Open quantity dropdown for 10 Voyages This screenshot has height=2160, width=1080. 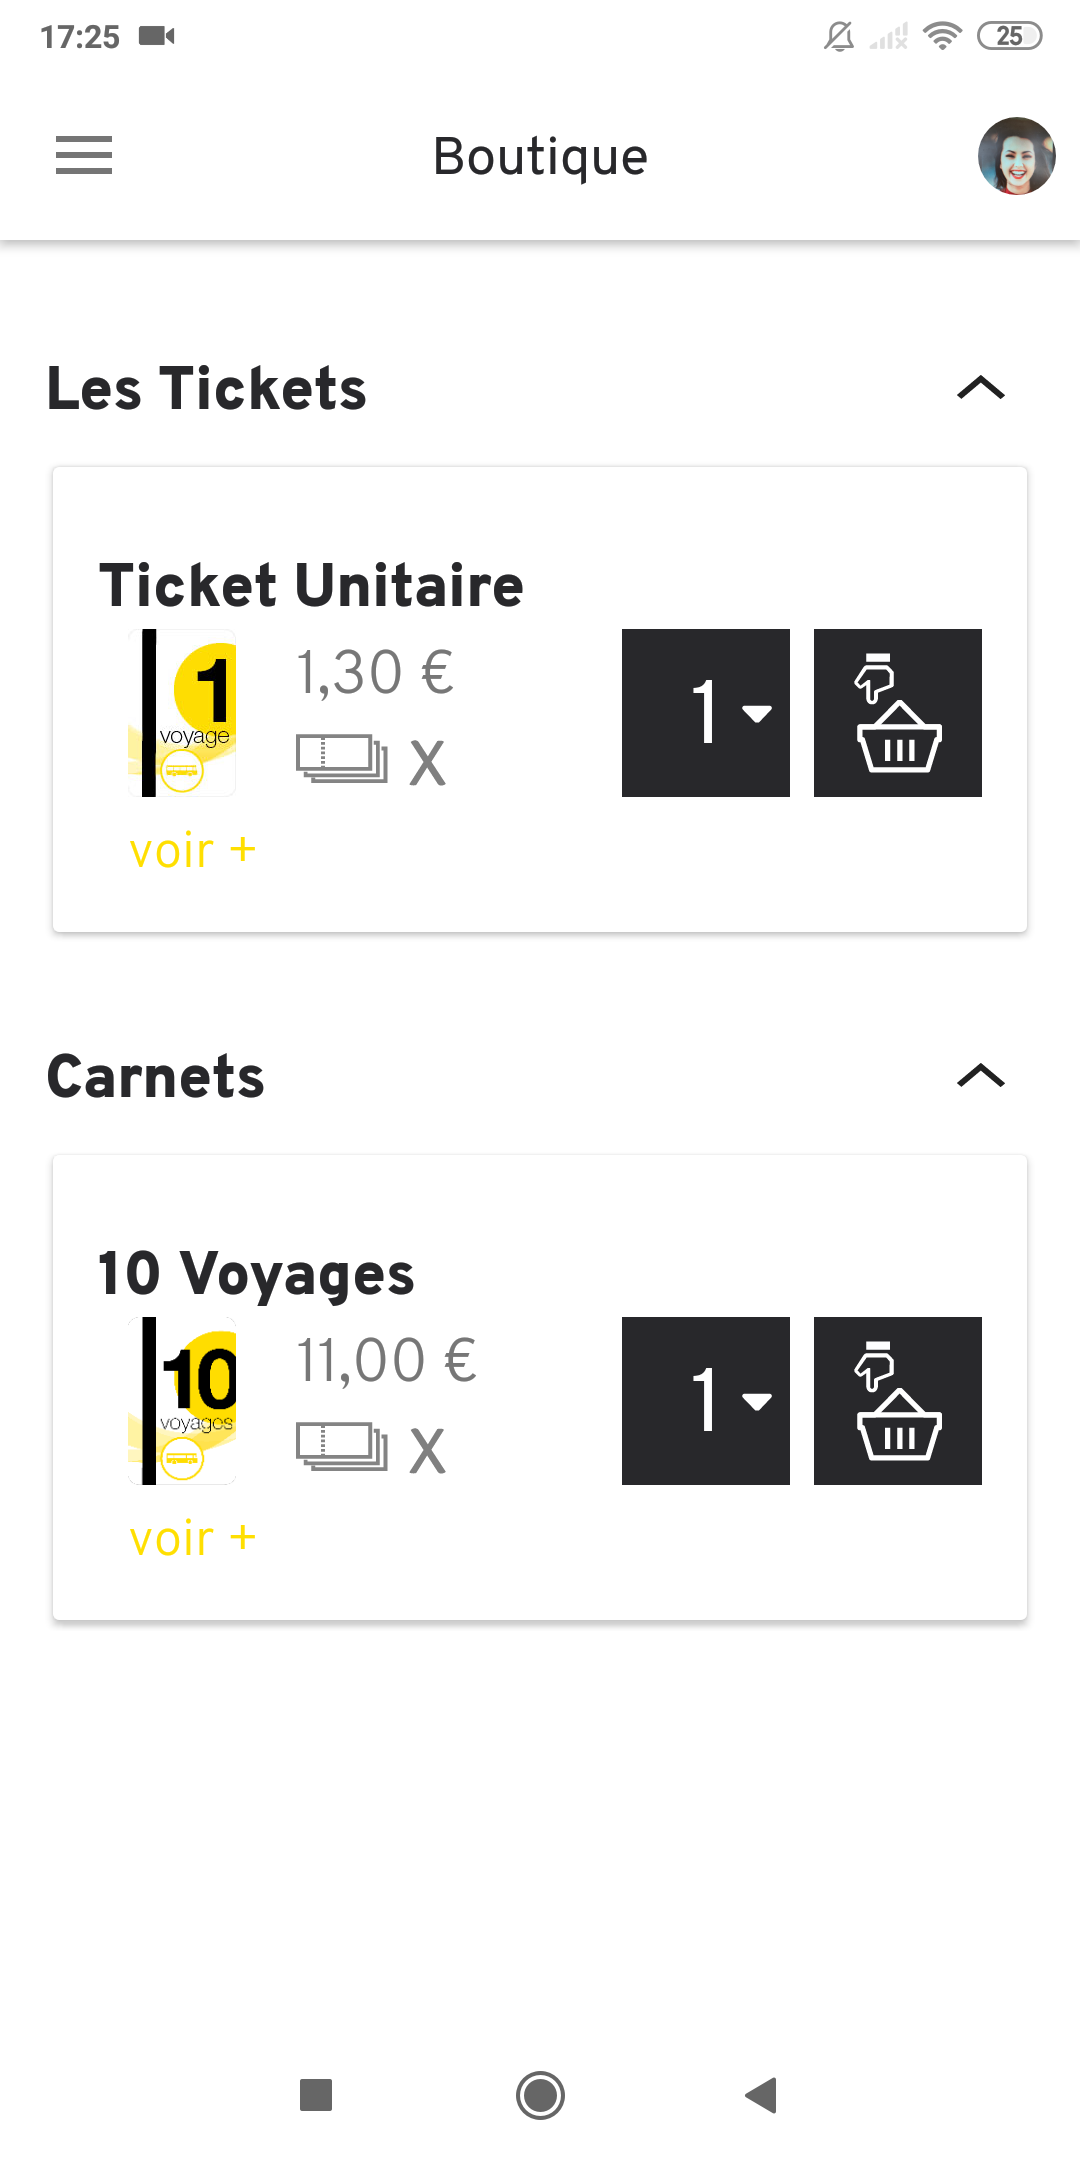tap(706, 1401)
